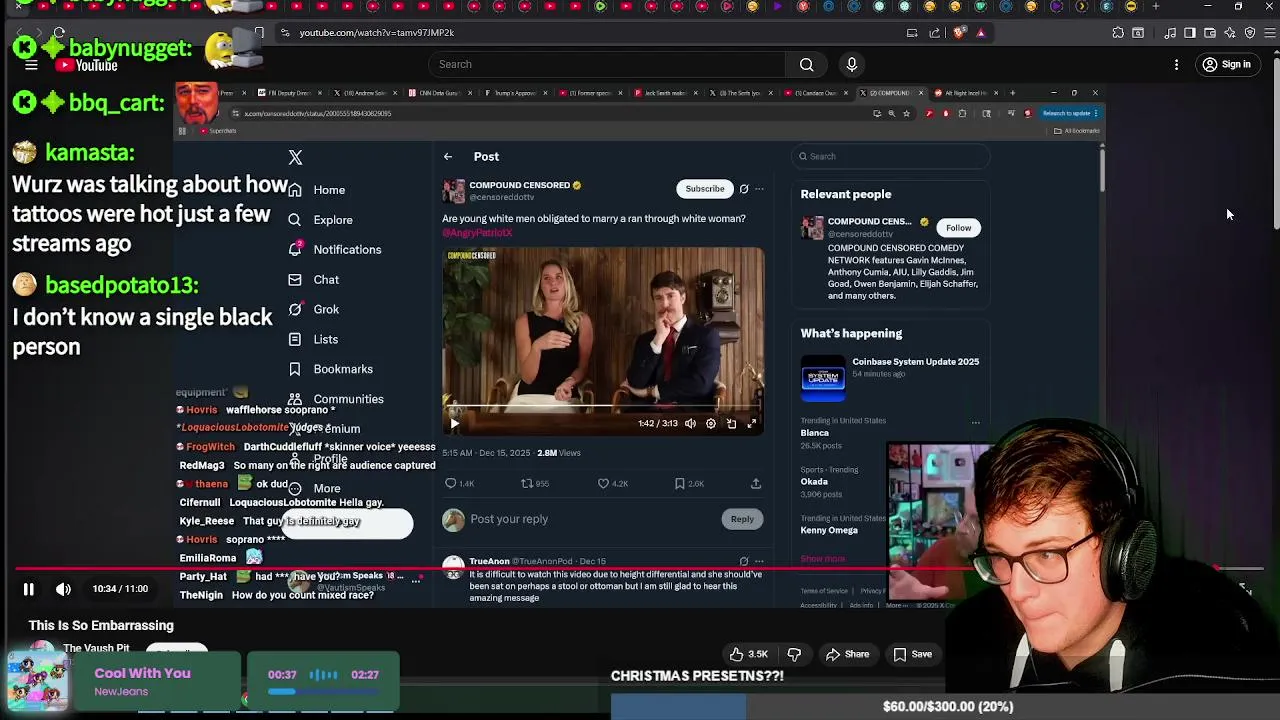The width and height of the screenshot is (1280, 720).
Task: Follow COMPOUND CENSORED in Relevant people
Action: click(958, 228)
